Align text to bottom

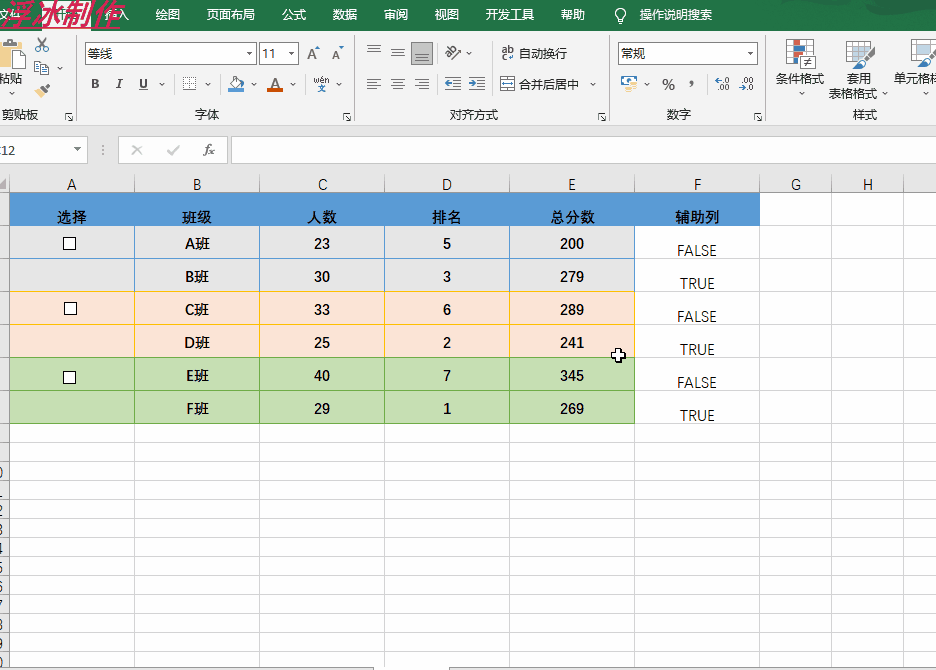(421, 54)
